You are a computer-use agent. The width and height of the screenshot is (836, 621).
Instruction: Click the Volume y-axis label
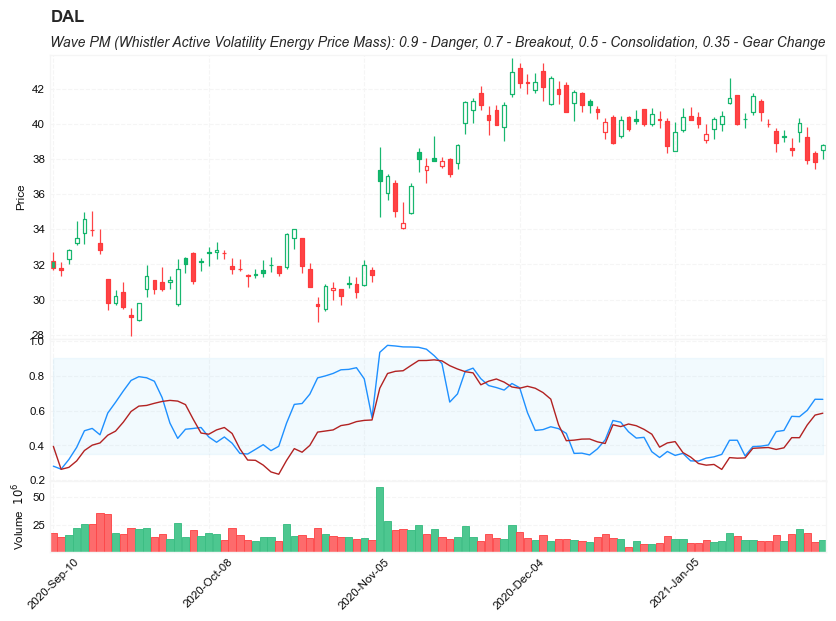point(17,517)
